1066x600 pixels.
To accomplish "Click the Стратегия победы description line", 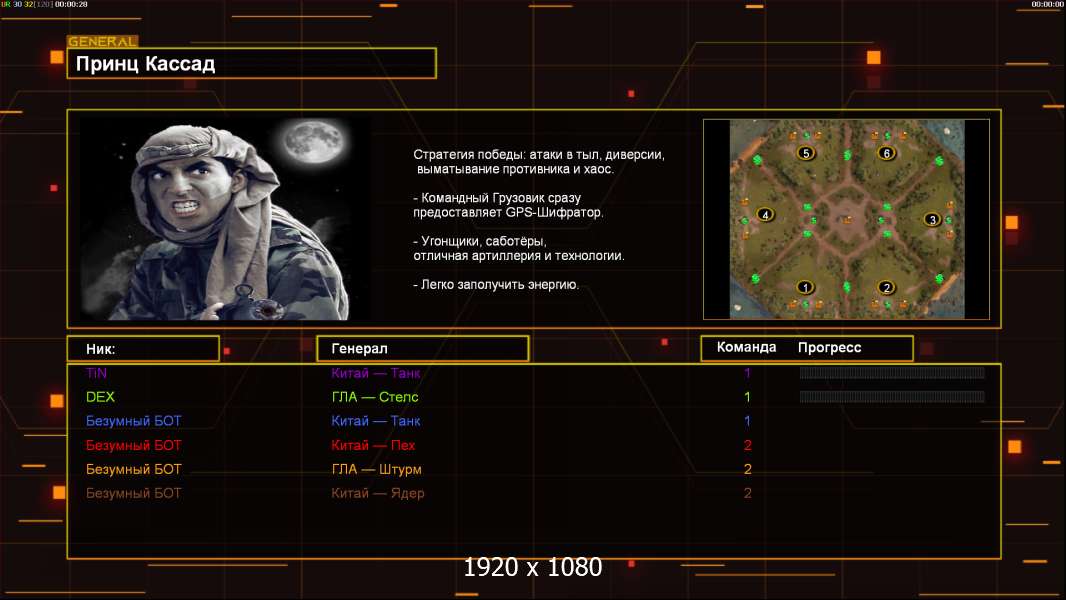I will (x=539, y=162).
